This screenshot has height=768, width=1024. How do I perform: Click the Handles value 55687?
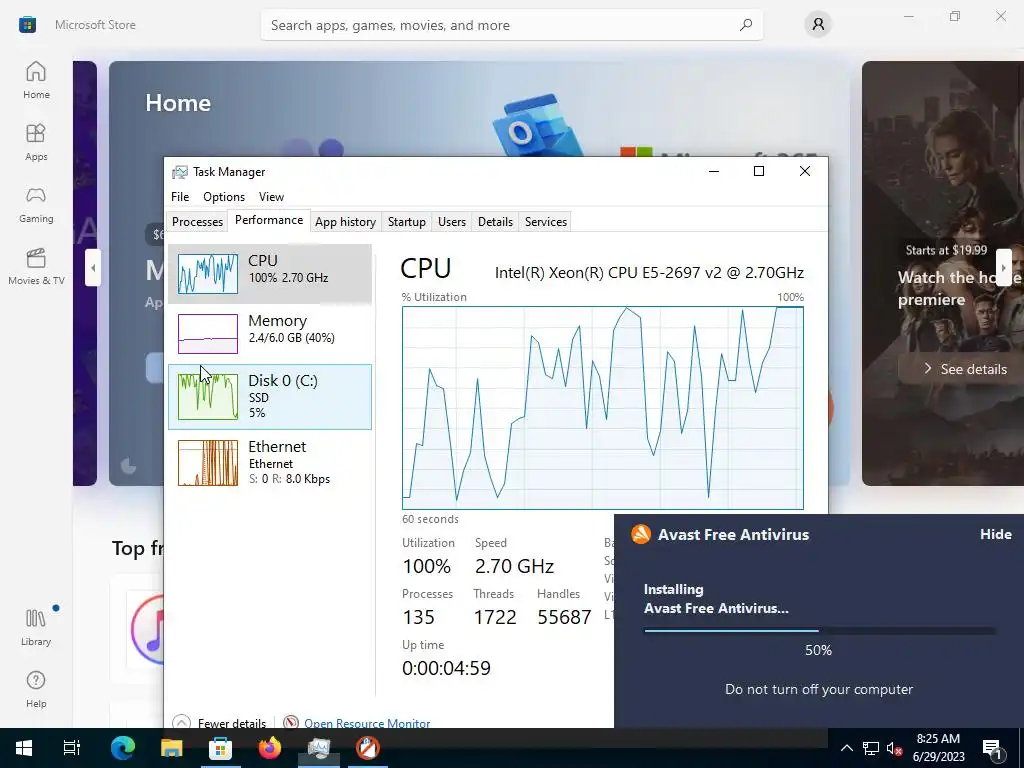[564, 616]
